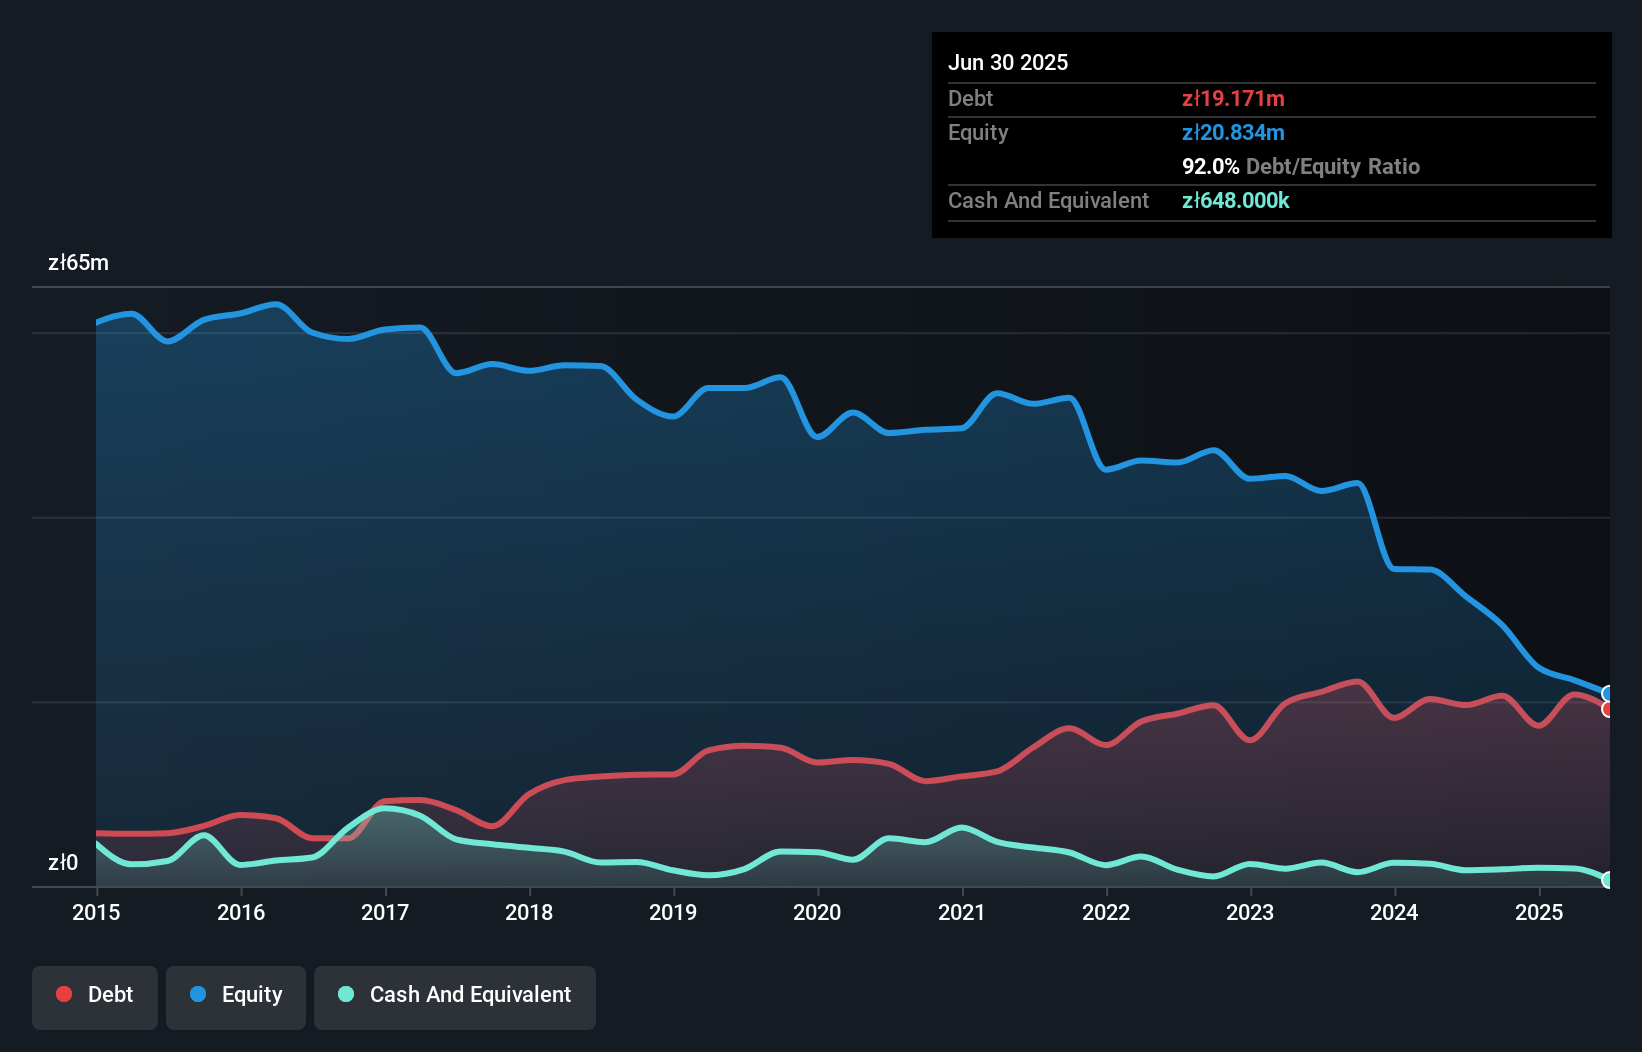Click the Equity value zł20.834m in tooltip
This screenshot has height=1052, width=1642.
click(1234, 132)
